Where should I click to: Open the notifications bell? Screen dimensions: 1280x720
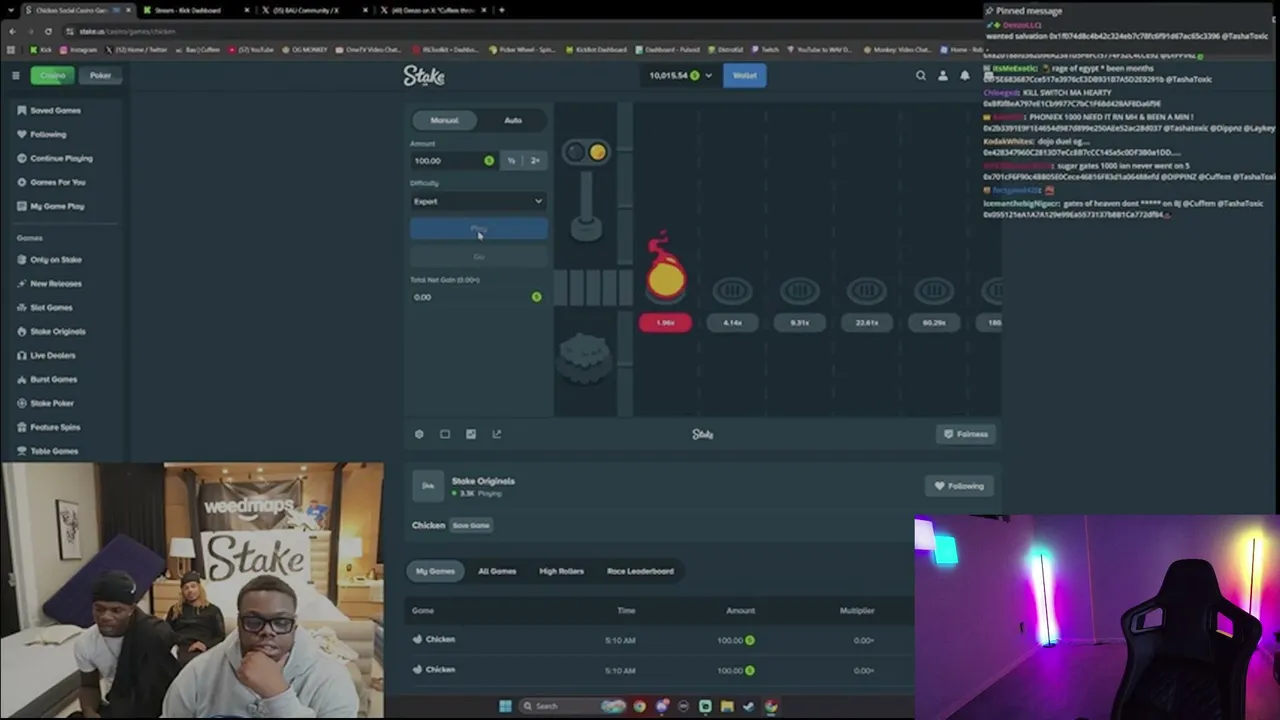(x=965, y=75)
